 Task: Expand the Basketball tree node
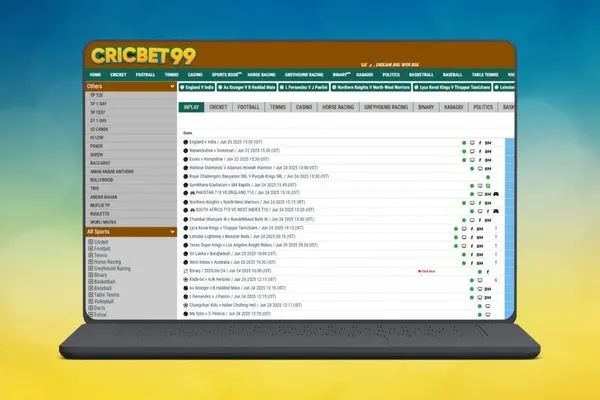tap(91, 281)
